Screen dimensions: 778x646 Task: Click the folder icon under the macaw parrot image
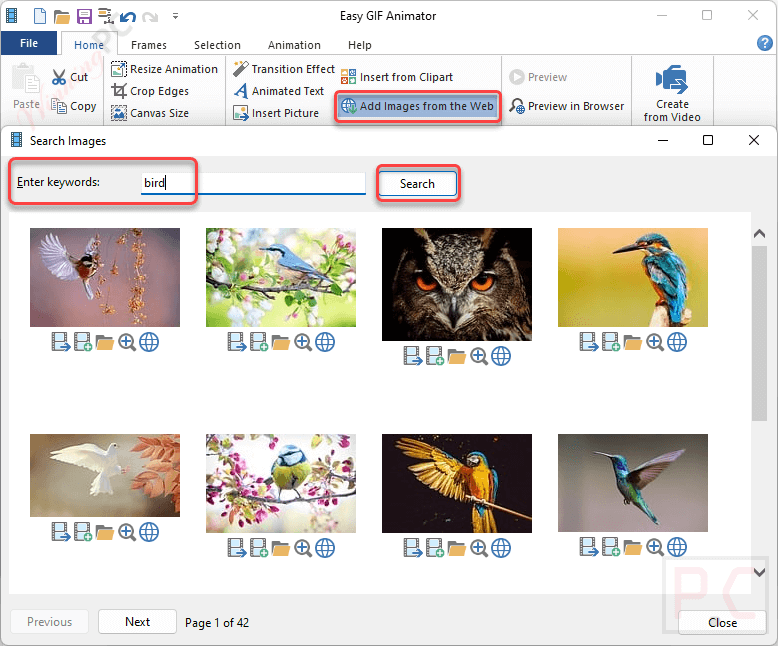456,548
